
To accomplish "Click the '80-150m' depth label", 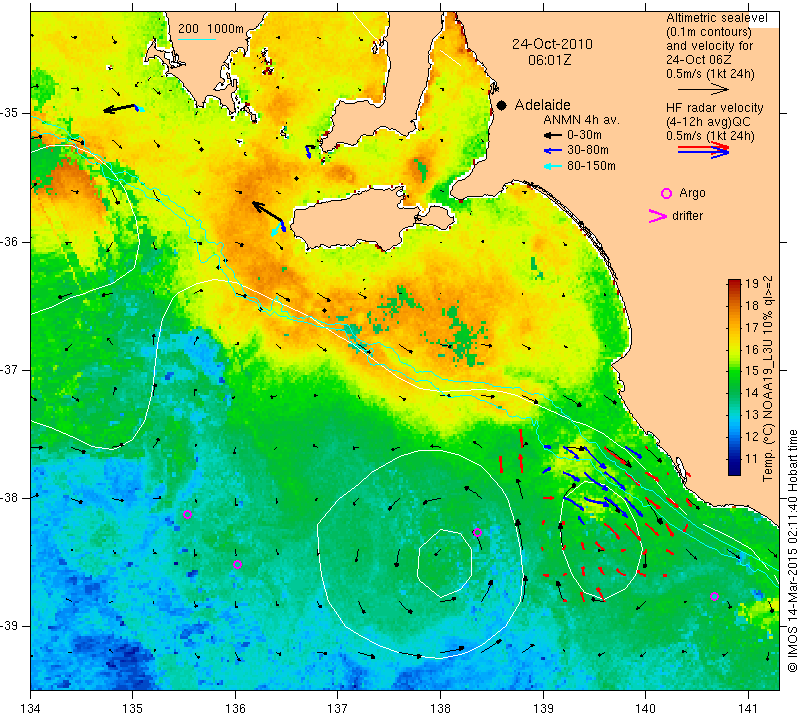I will pyautogui.click(x=591, y=166).
